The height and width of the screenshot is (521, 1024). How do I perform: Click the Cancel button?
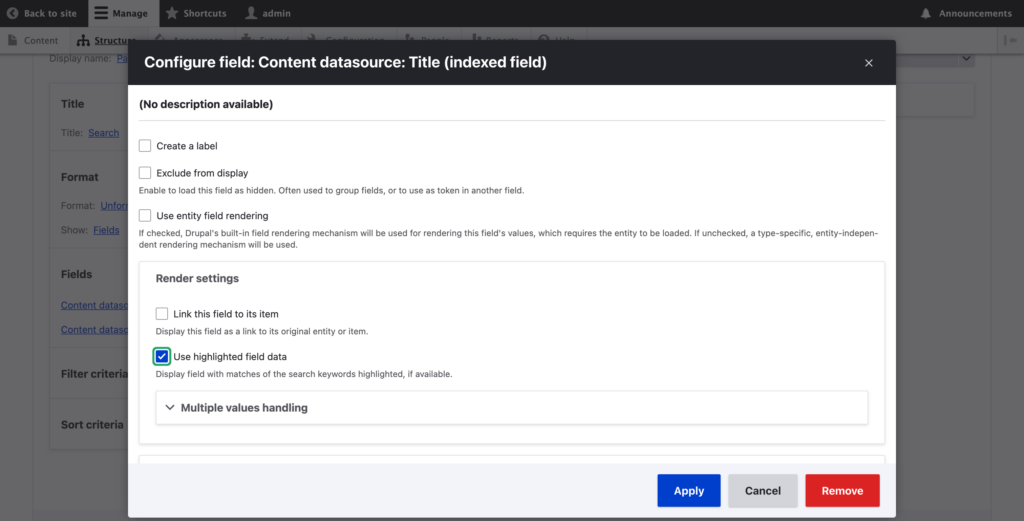click(762, 491)
